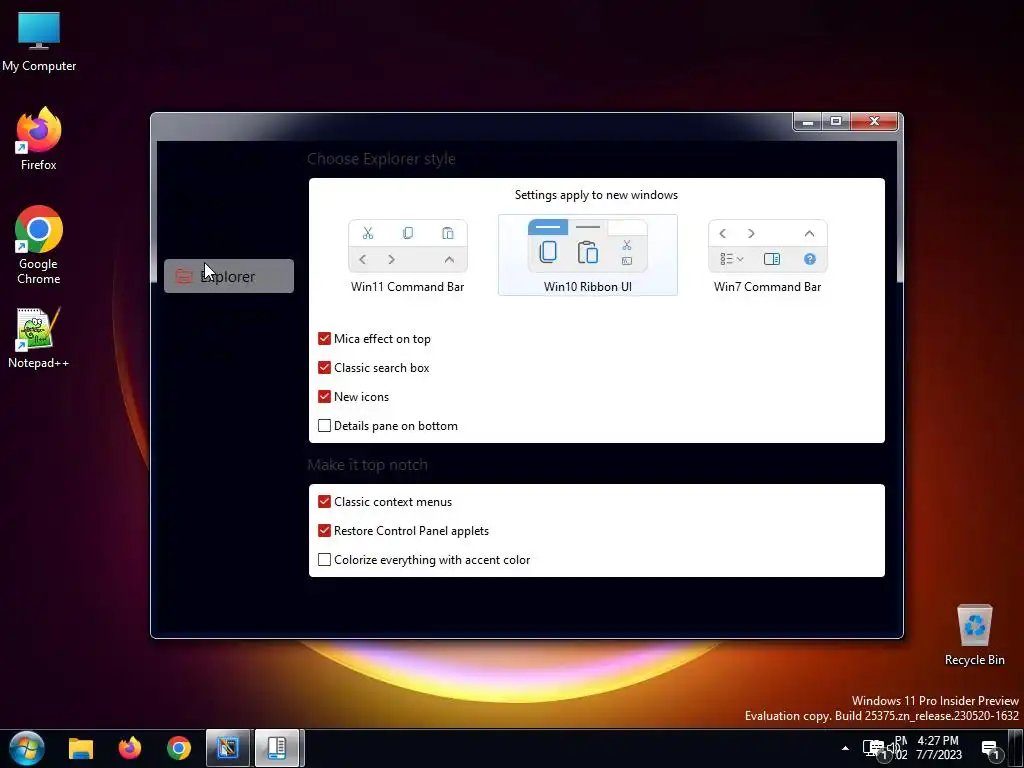
Task: Select the Win11 Command Bar style
Action: pos(408,256)
